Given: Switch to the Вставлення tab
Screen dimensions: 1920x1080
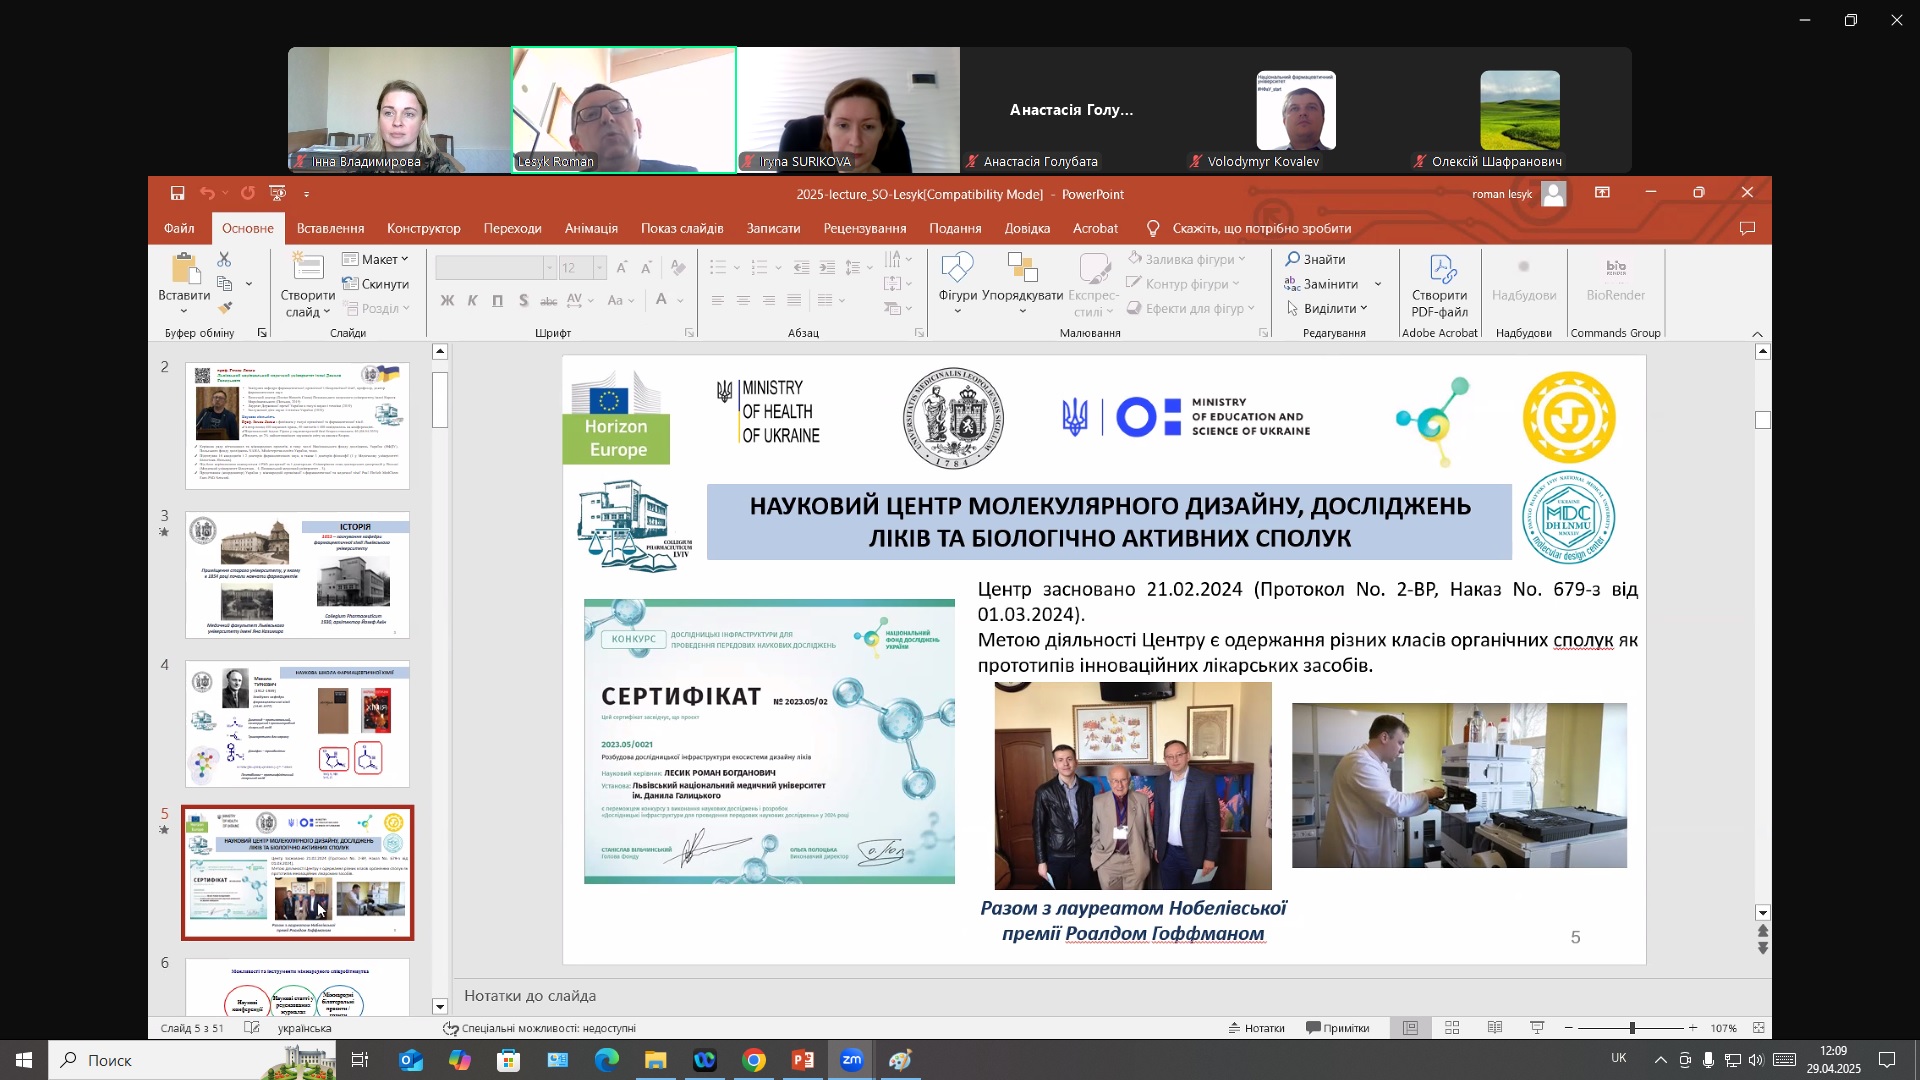Looking at the screenshot, I should tap(330, 228).
